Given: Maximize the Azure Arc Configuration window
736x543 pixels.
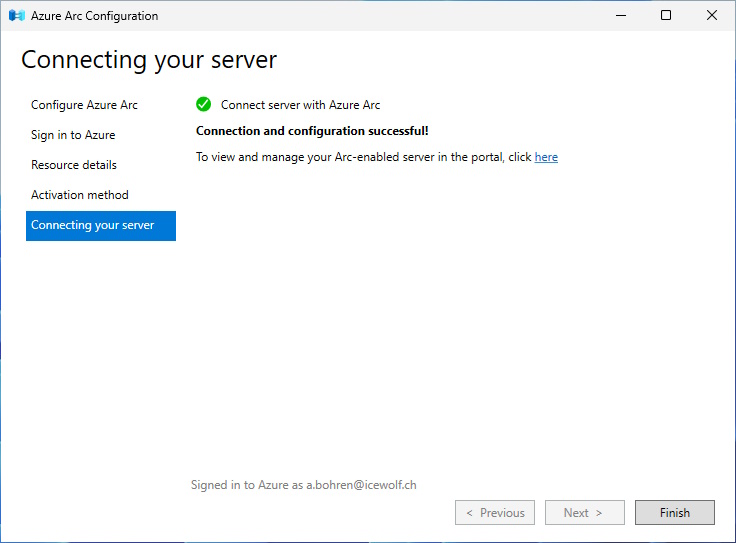Looking at the screenshot, I should pyautogui.click(x=666, y=15).
